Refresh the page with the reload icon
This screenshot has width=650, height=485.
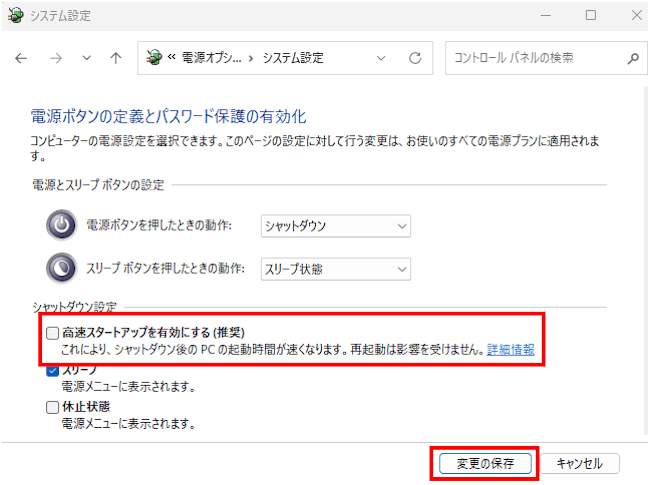click(415, 58)
